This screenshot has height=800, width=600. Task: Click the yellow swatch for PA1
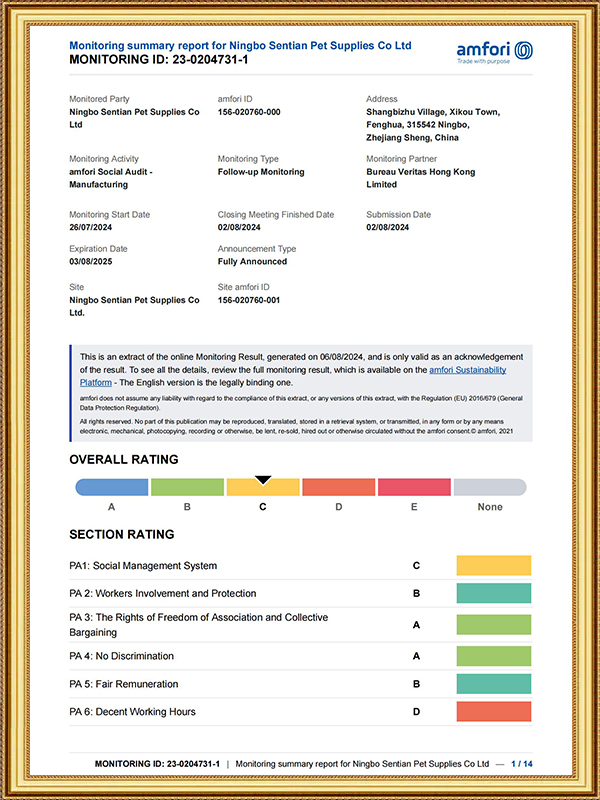[494, 565]
